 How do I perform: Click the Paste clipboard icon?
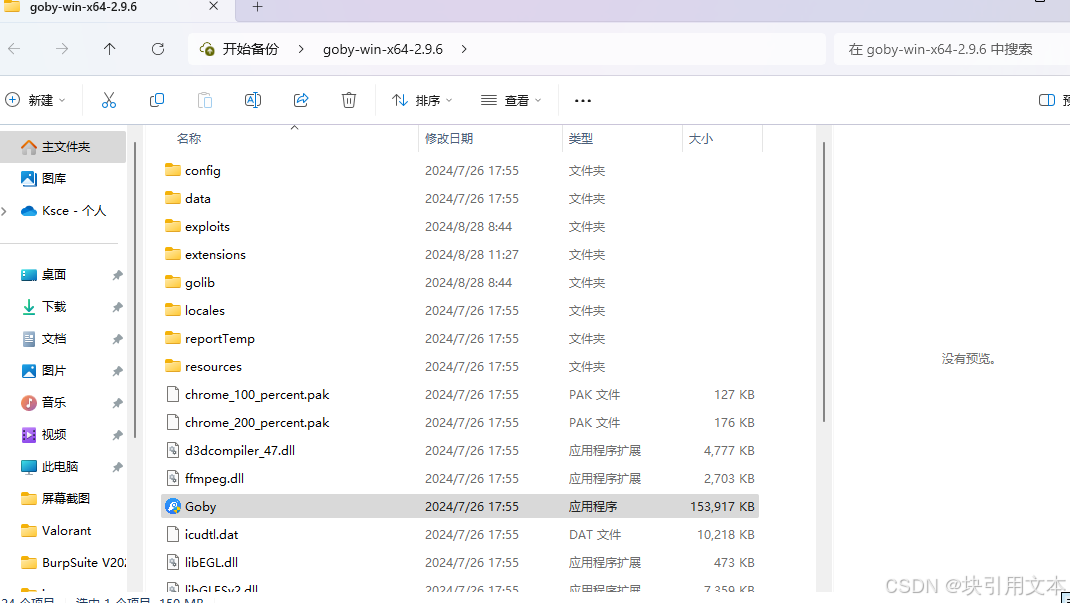click(205, 100)
